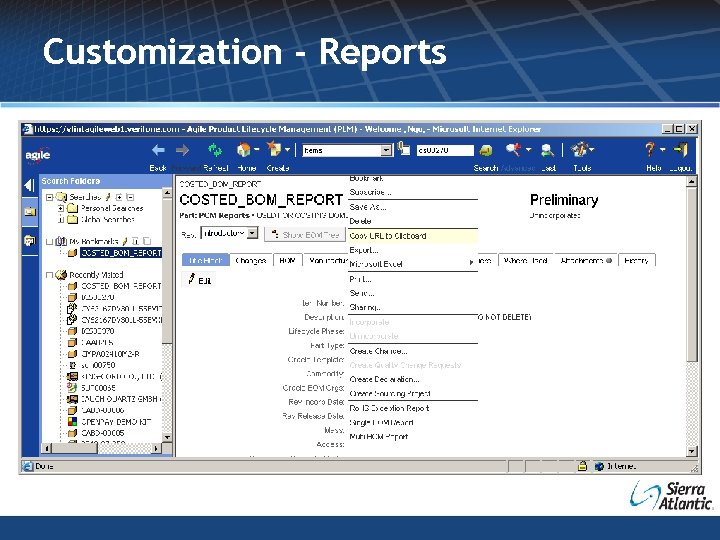720x540 pixels.
Task: Click the Logout door icon
Action: 681,150
